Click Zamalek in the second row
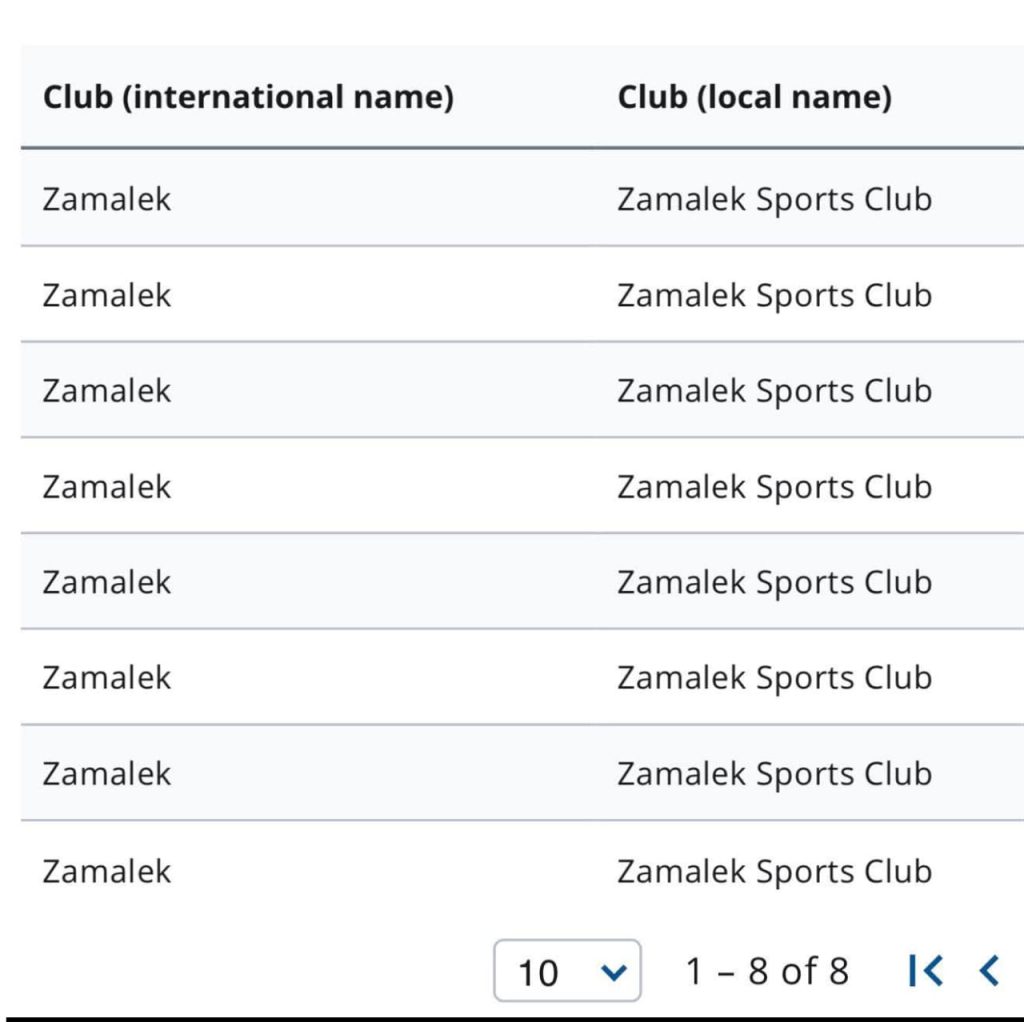Viewport: 1024px width, 1022px height. (106, 295)
